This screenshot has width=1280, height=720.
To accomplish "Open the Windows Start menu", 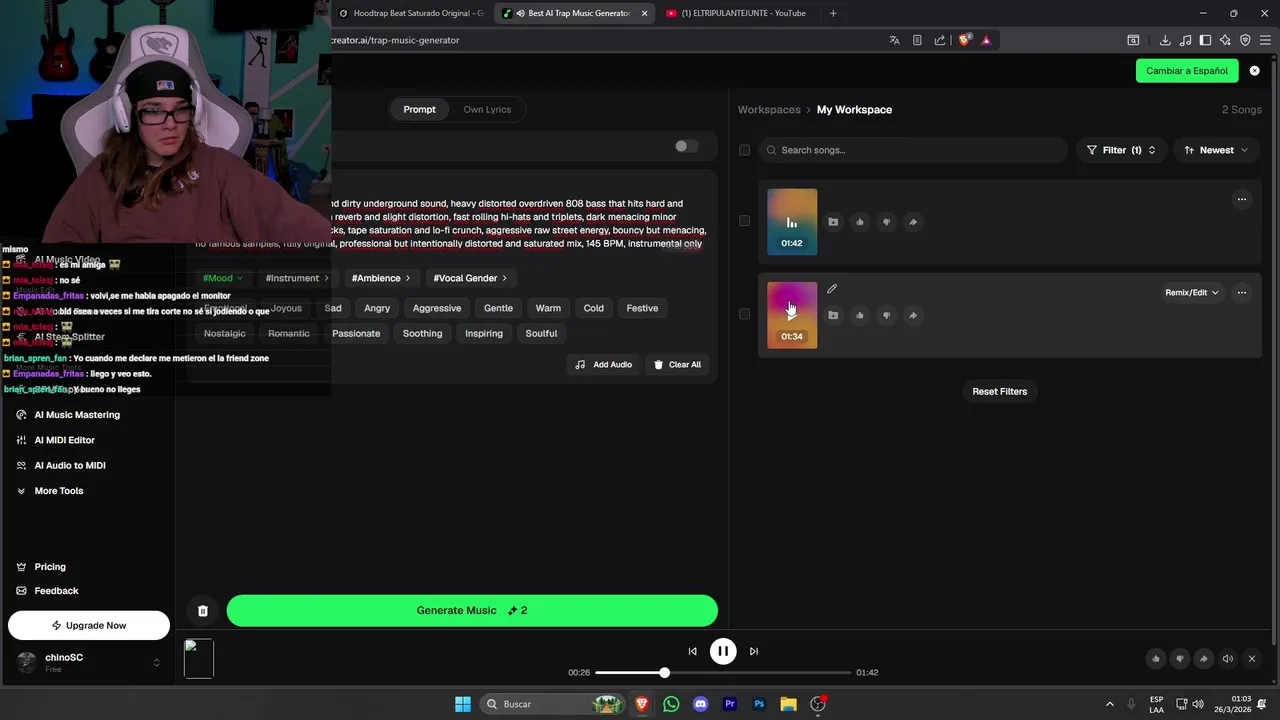I will click(463, 704).
